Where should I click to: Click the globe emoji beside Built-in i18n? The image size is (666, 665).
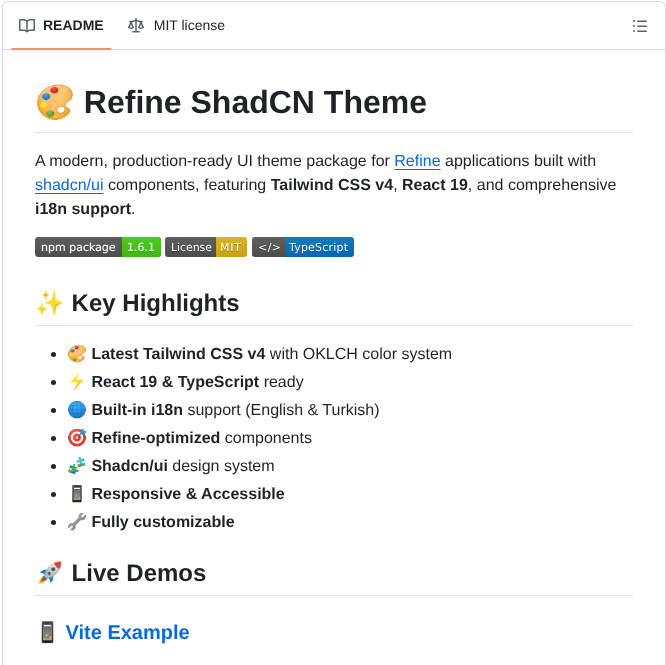point(77,410)
